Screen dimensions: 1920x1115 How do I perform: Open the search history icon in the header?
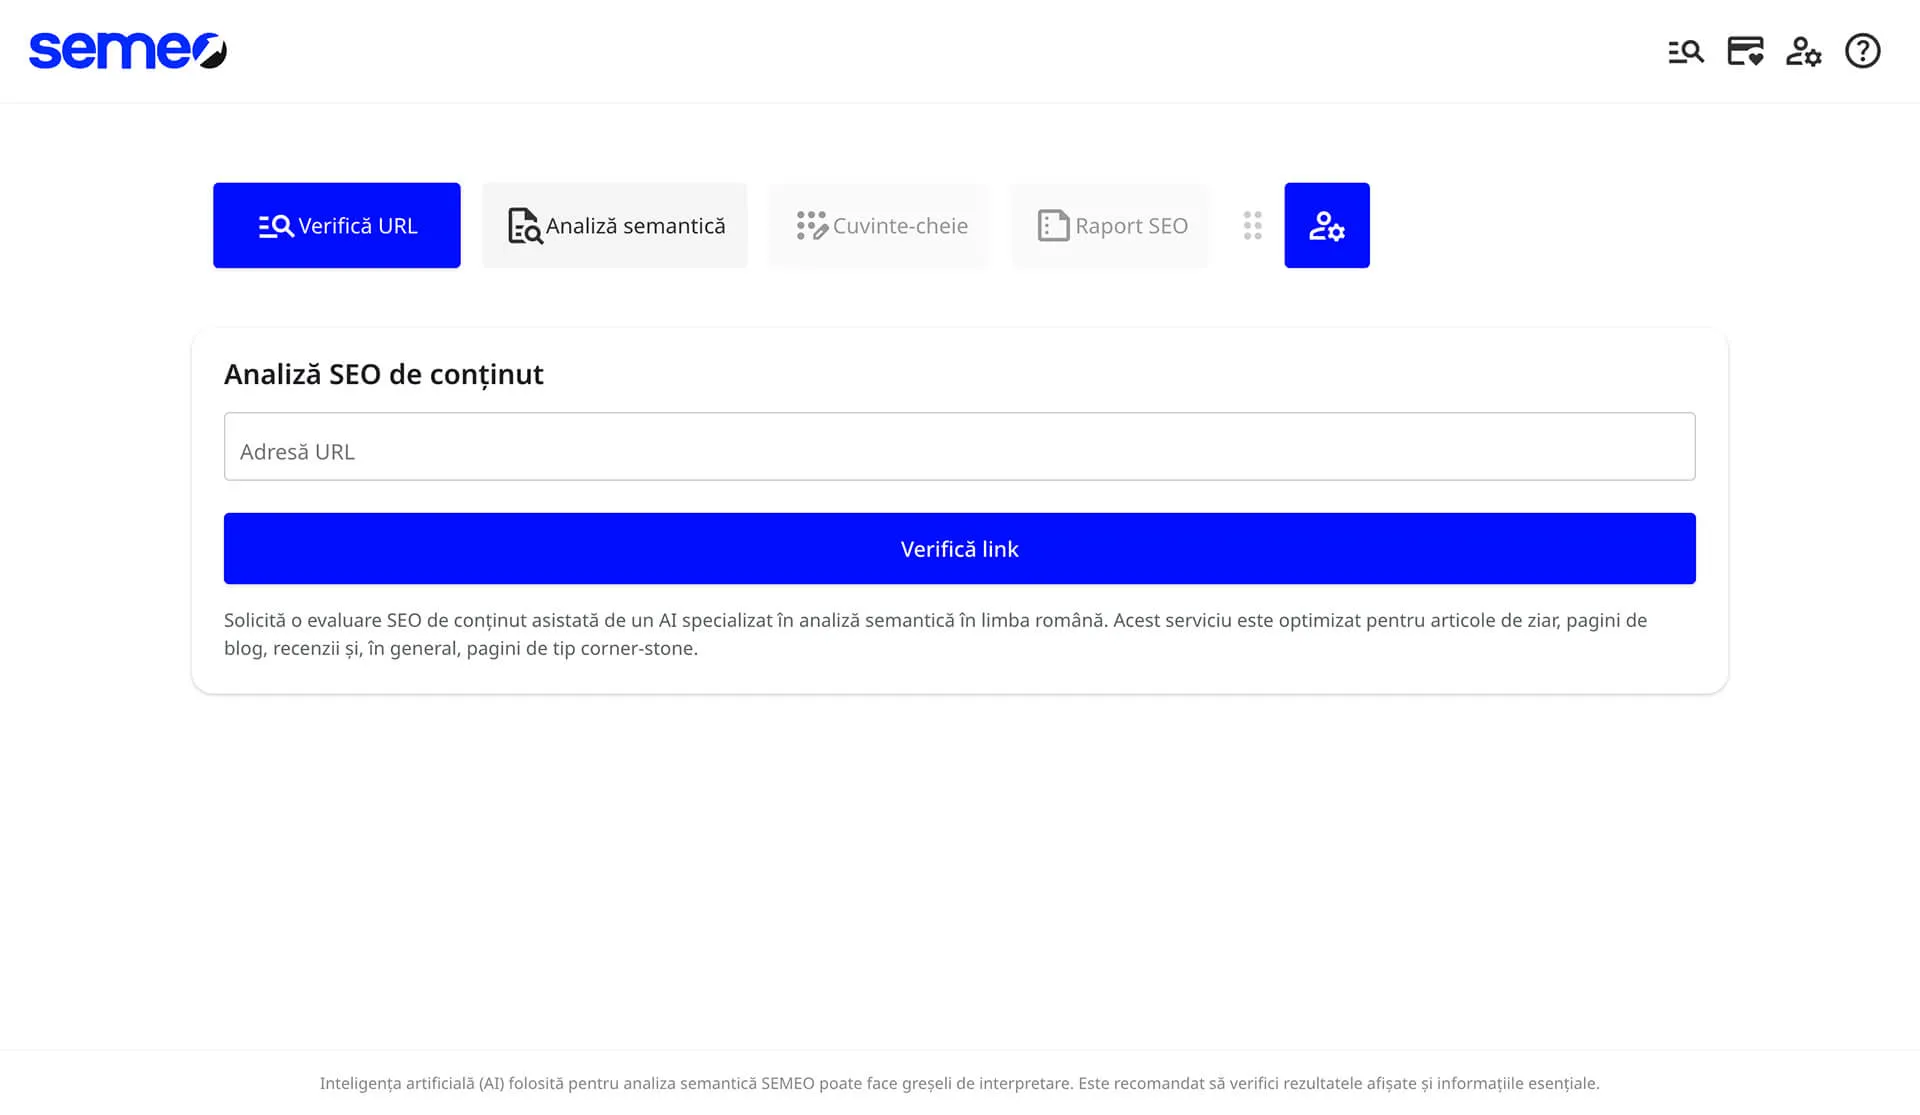1686,51
